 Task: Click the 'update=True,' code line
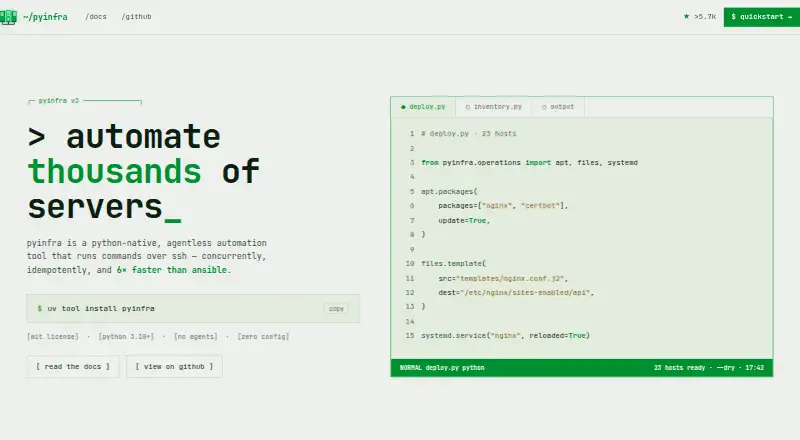464,221
